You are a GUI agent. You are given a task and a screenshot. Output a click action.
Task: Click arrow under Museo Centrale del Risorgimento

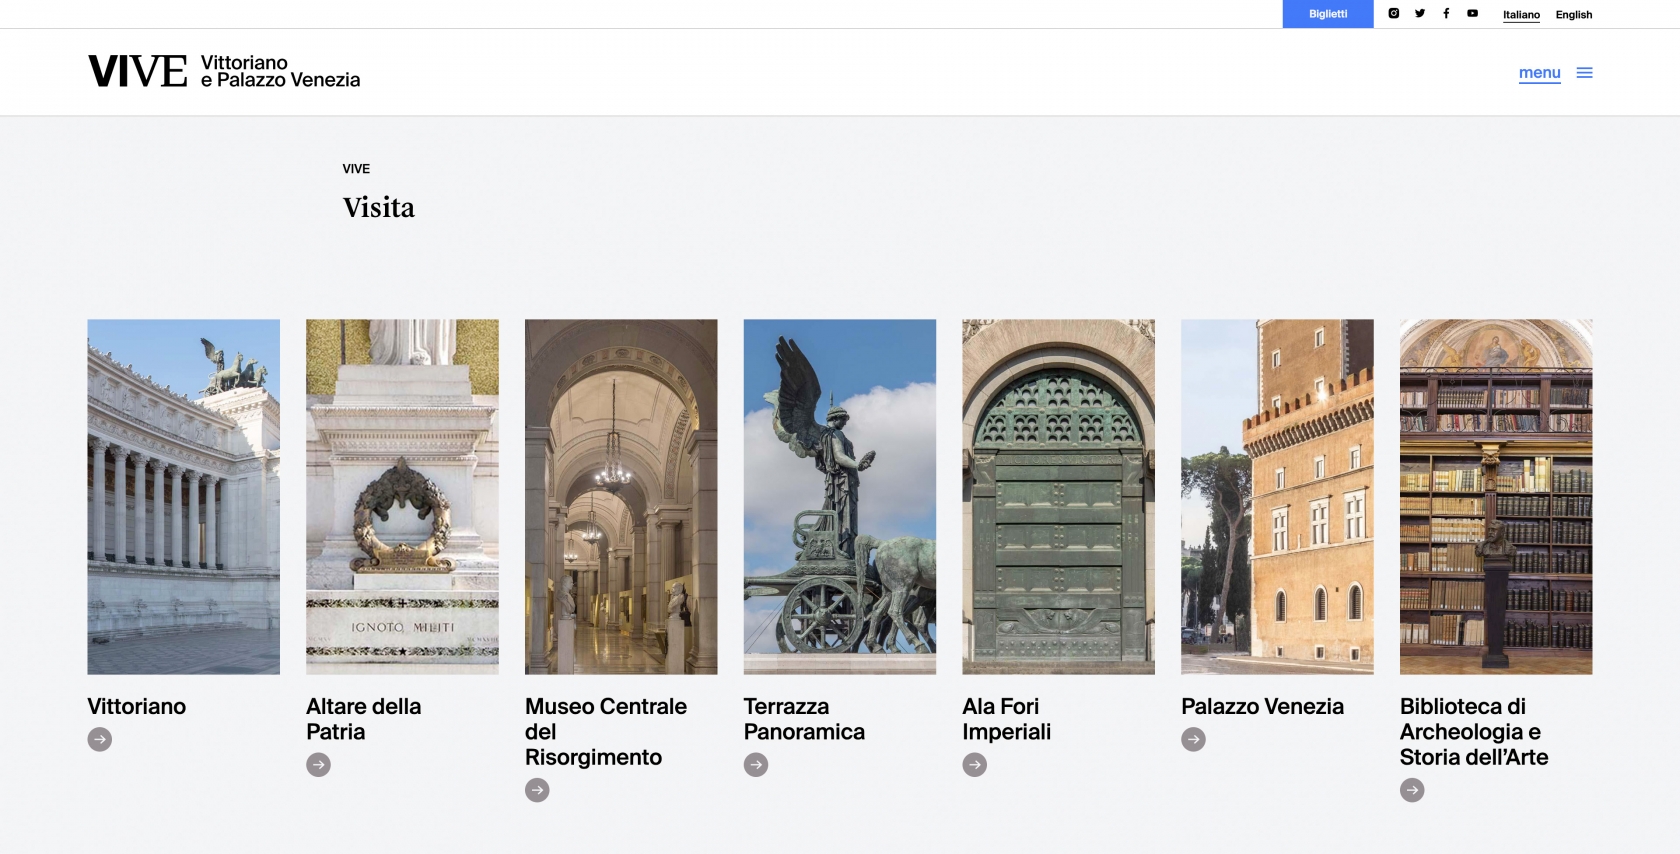point(537,790)
